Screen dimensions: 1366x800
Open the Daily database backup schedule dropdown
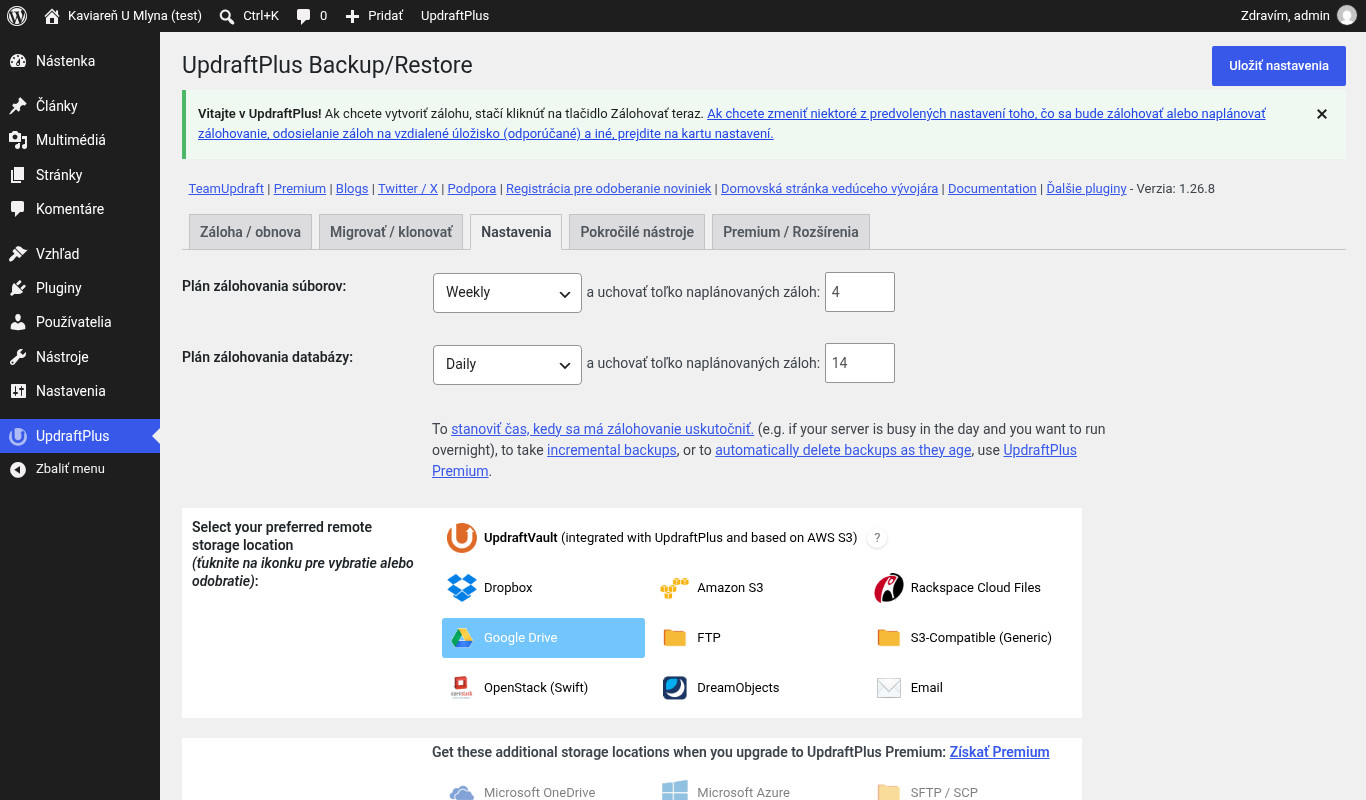[507, 365]
